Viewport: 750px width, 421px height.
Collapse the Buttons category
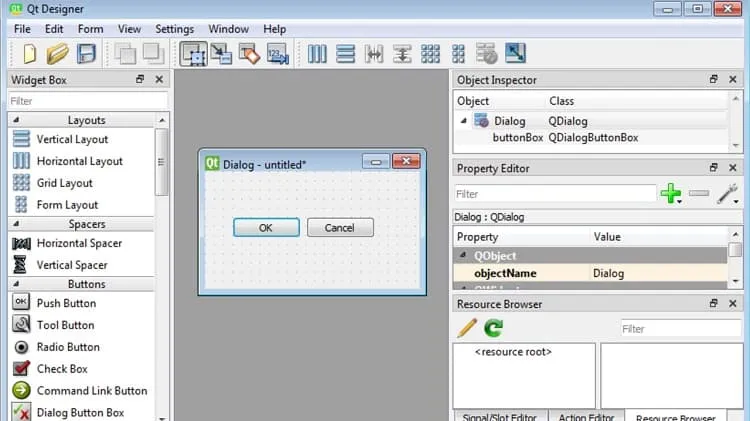click(x=16, y=284)
